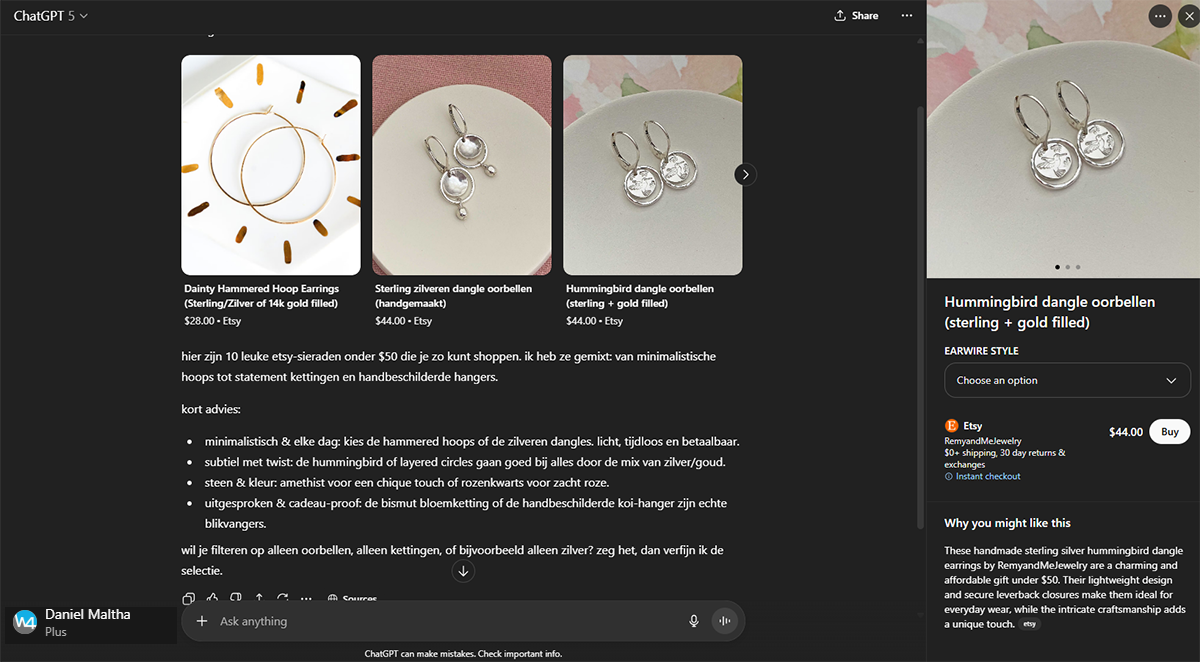Click the Share button at the top
This screenshot has width=1200, height=662.
[857, 15]
